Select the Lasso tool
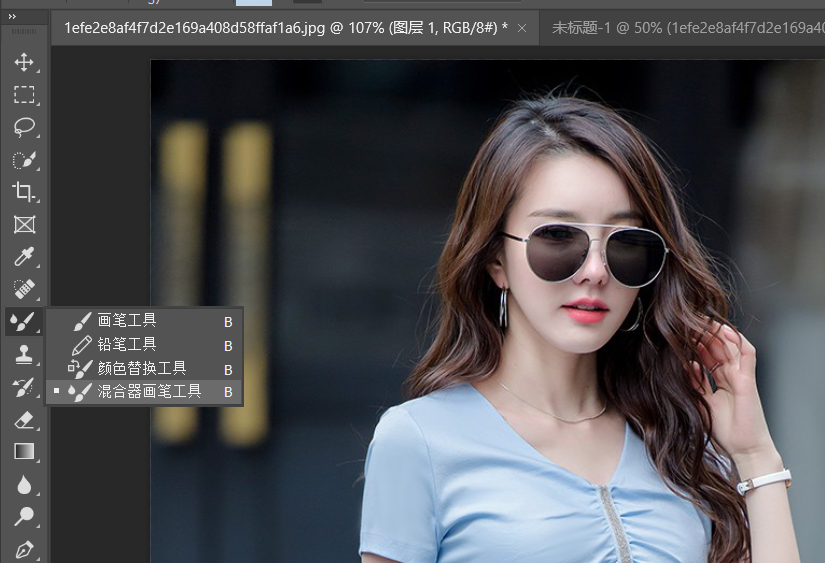 point(24,127)
